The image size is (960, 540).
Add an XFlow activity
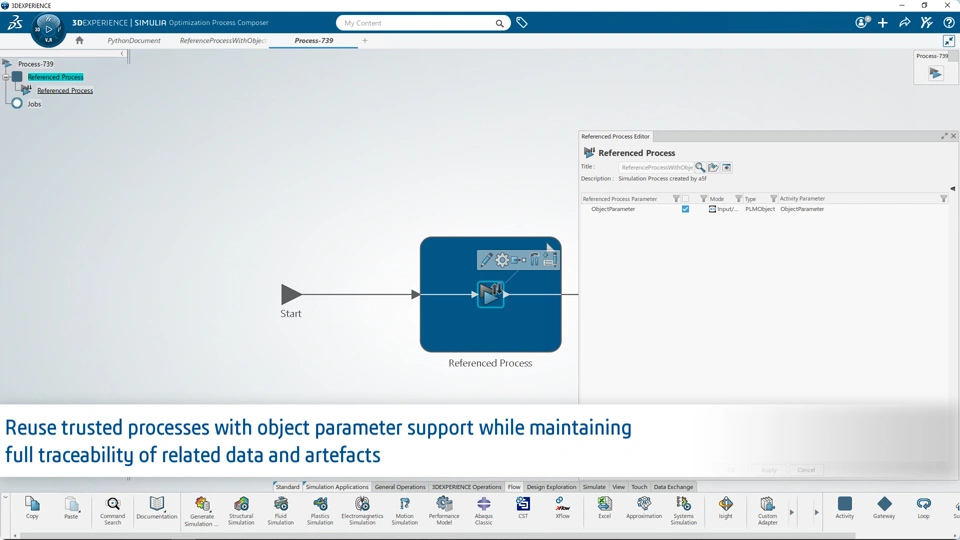562,508
